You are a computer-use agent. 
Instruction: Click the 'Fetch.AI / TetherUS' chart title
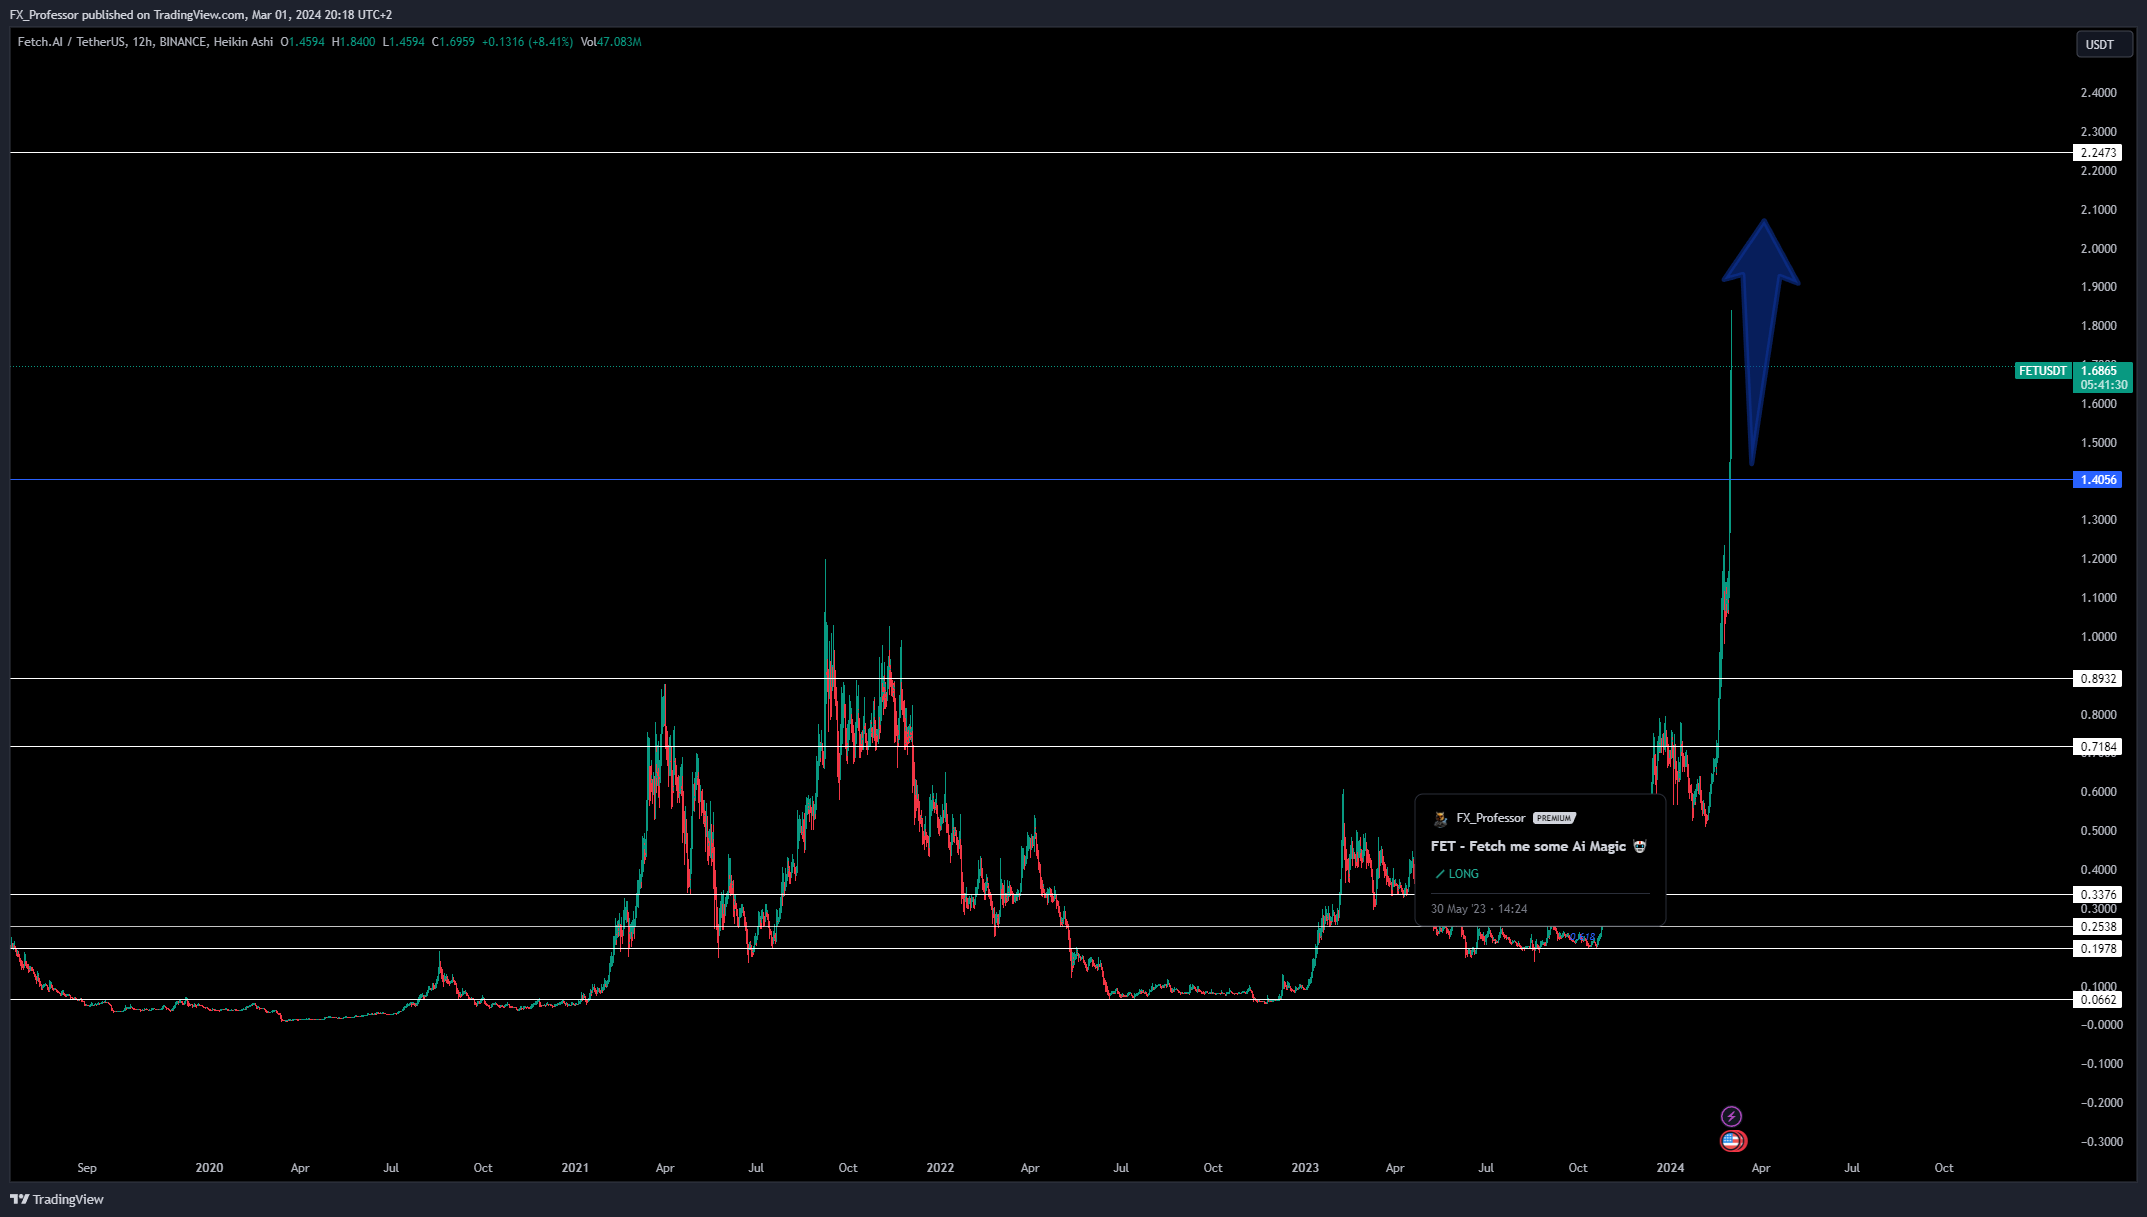pos(71,42)
